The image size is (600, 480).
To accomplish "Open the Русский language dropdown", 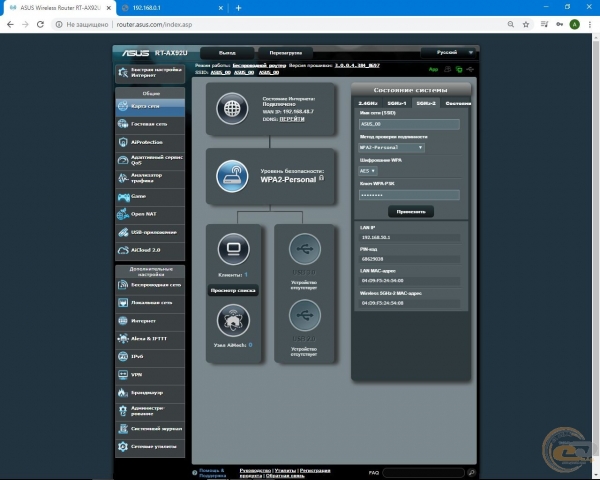I will pos(448,52).
